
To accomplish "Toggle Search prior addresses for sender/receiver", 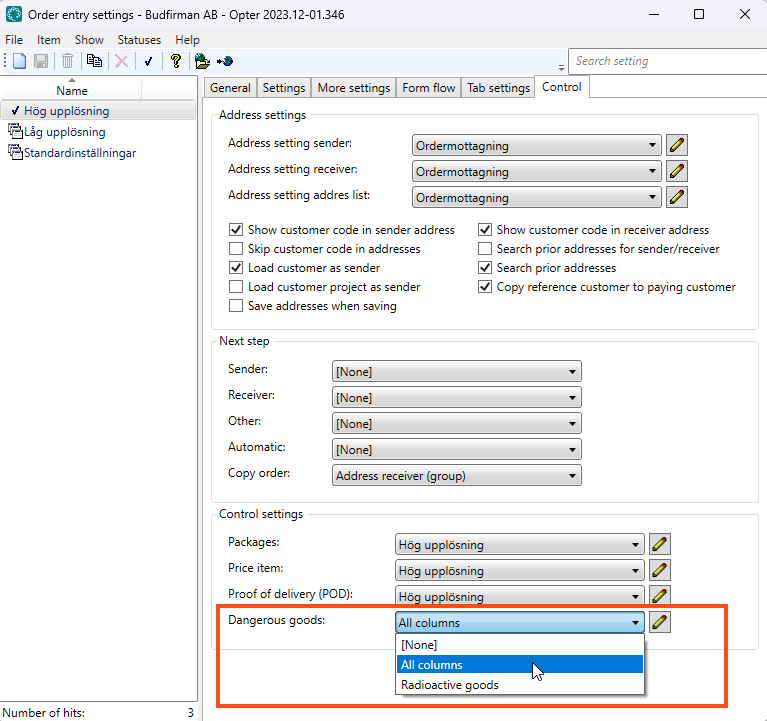I will coord(485,249).
